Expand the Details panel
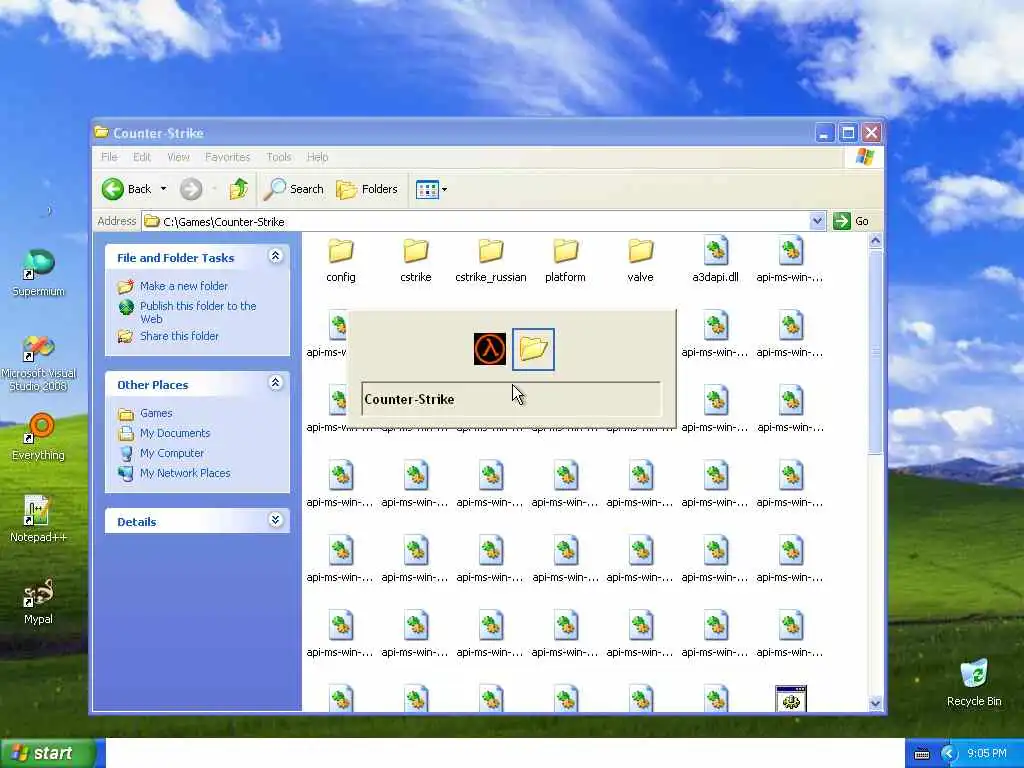The height and width of the screenshot is (768, 1024). point(275,520)
